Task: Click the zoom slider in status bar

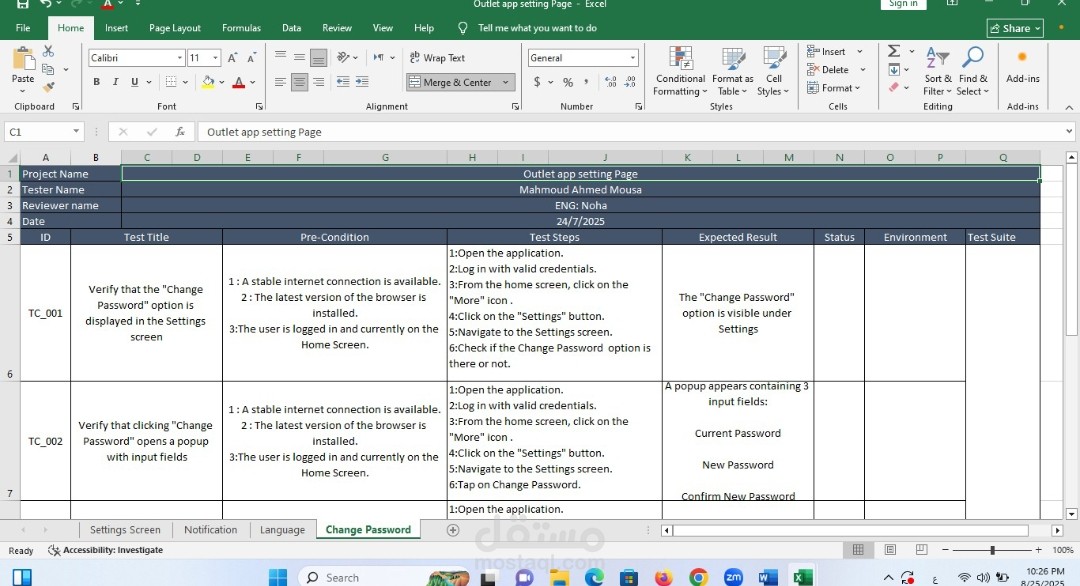Action: [992, 550]
